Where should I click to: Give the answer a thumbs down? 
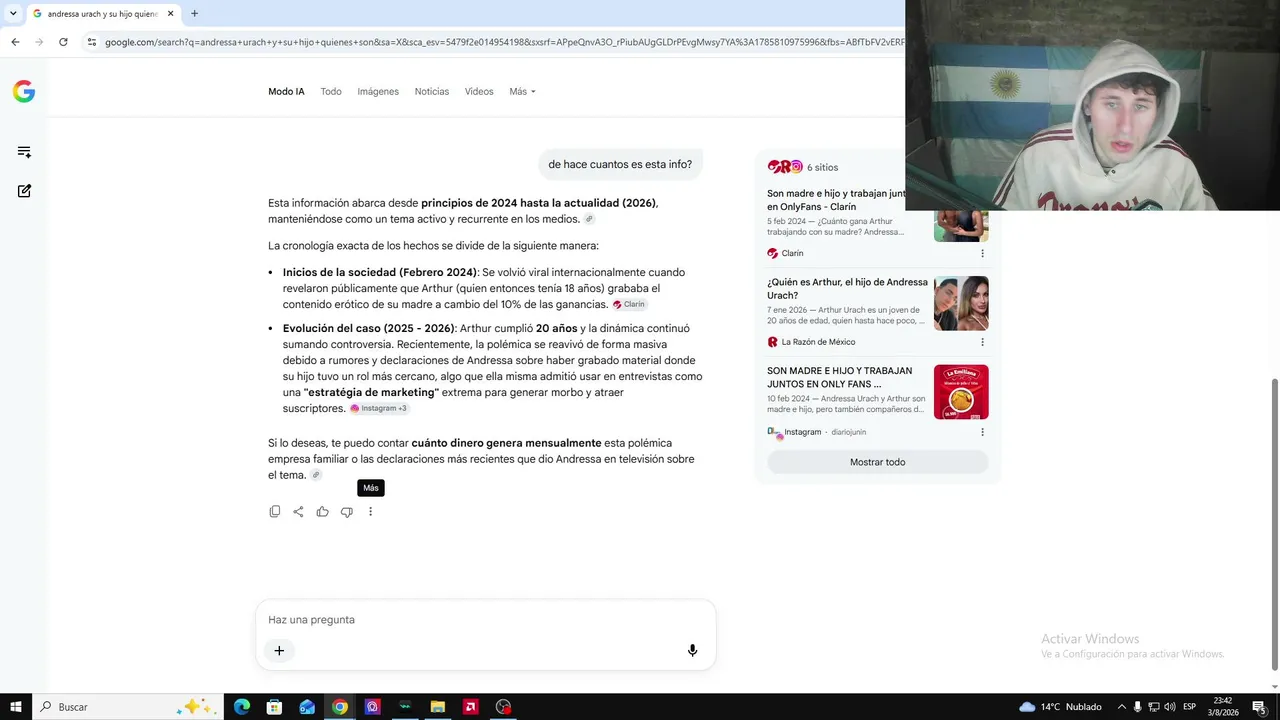pyautogui.click(x=346, y=512)
